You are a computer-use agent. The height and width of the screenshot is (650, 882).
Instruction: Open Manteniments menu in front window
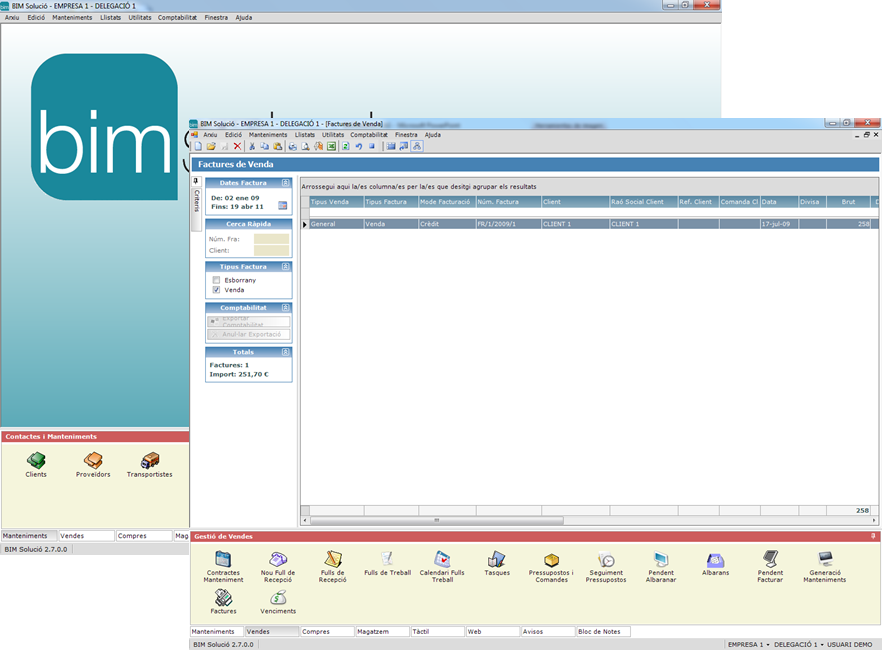tap(268, 135)
